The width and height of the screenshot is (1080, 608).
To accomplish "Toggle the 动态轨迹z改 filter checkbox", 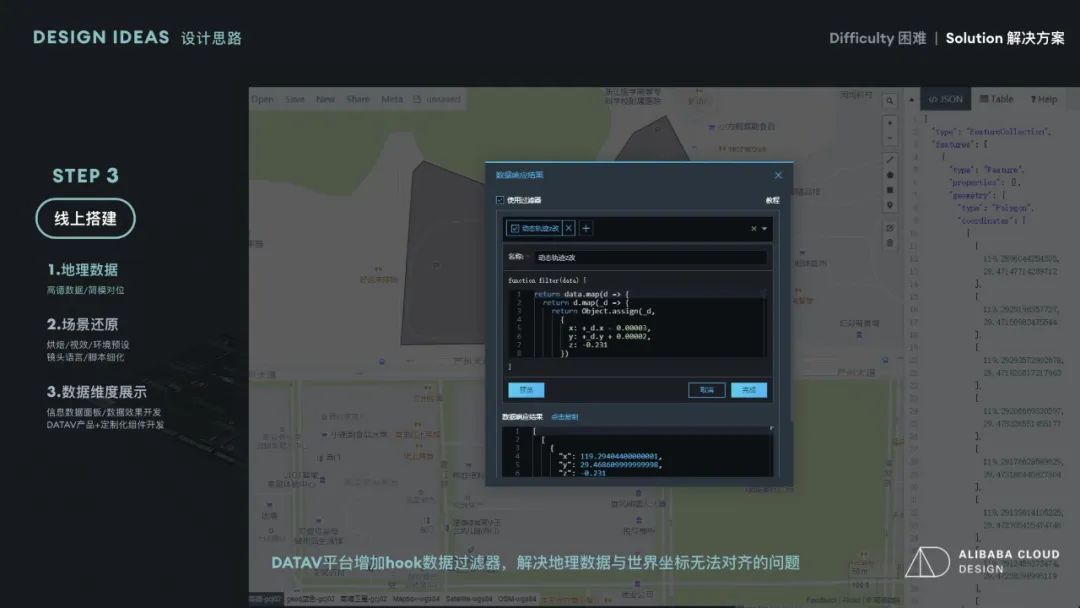I will point(515,228).
